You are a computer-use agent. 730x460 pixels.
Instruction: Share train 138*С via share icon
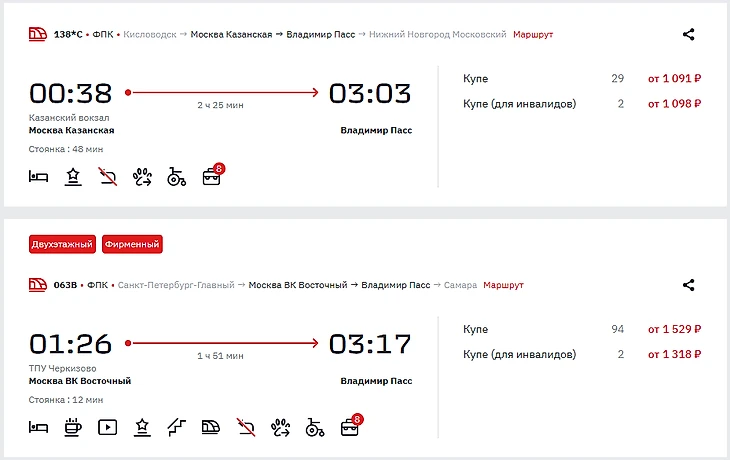688,34
